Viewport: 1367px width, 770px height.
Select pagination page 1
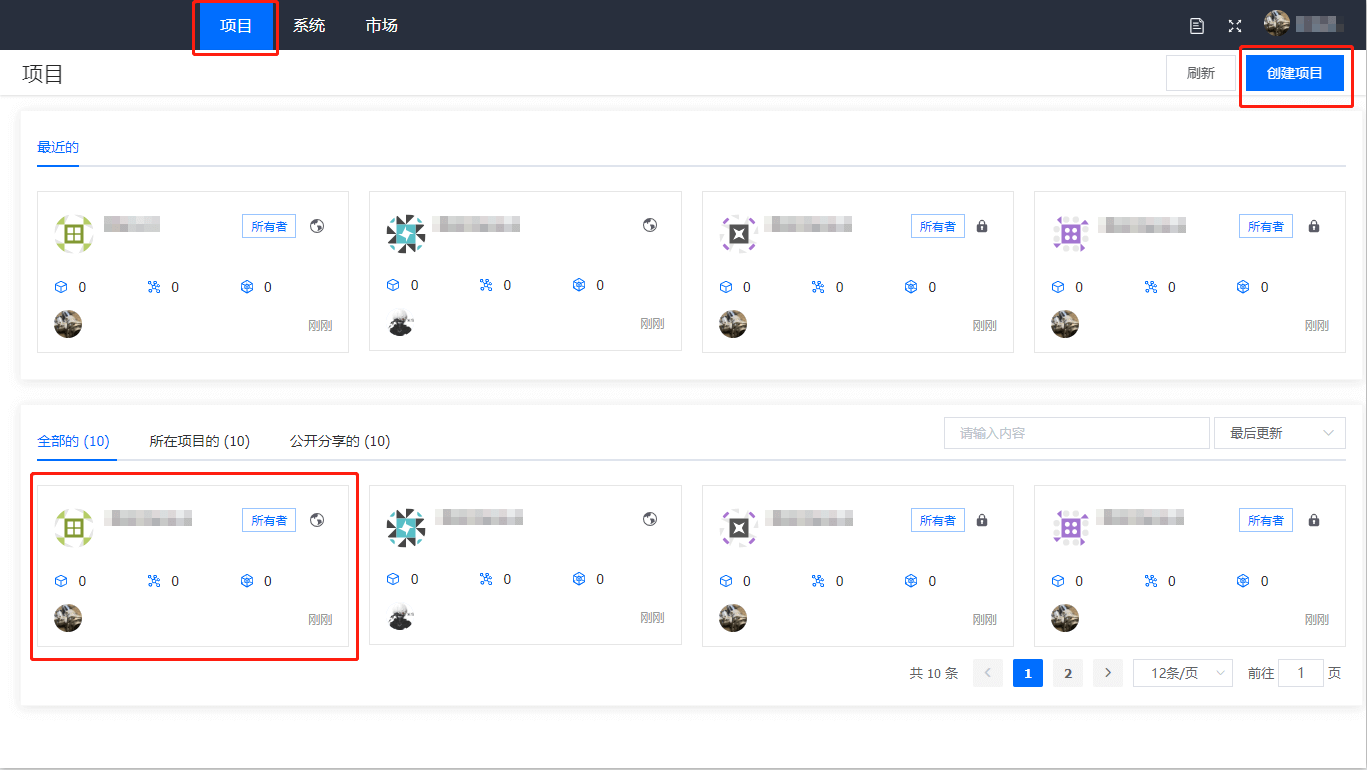(x=1028, y=673)
